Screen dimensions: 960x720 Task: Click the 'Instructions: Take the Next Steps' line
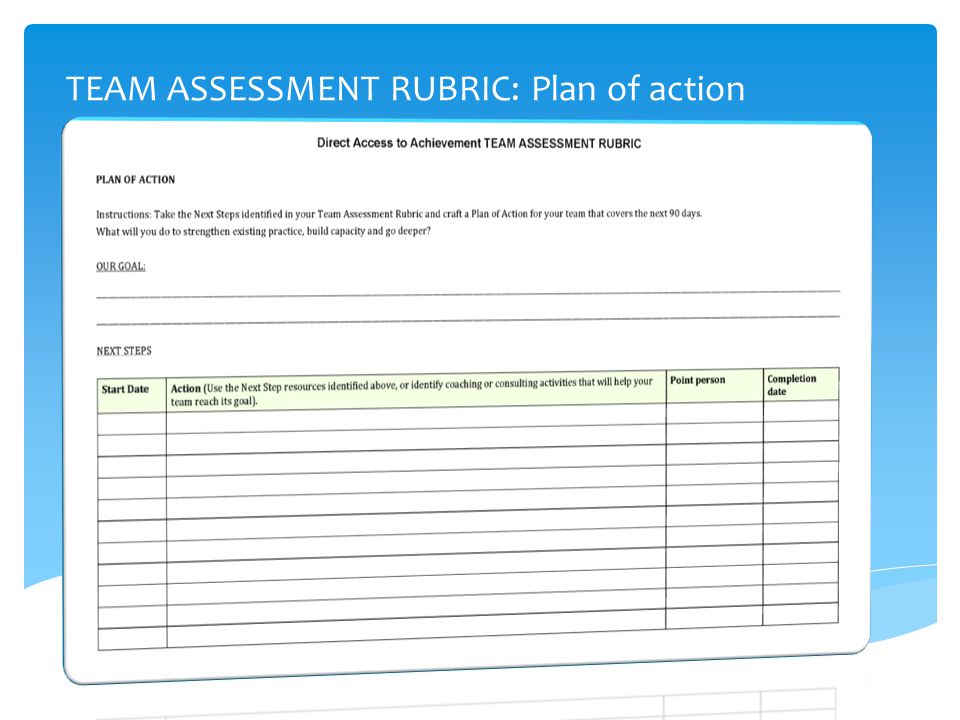pyautogui.click(x=399, y=214)
